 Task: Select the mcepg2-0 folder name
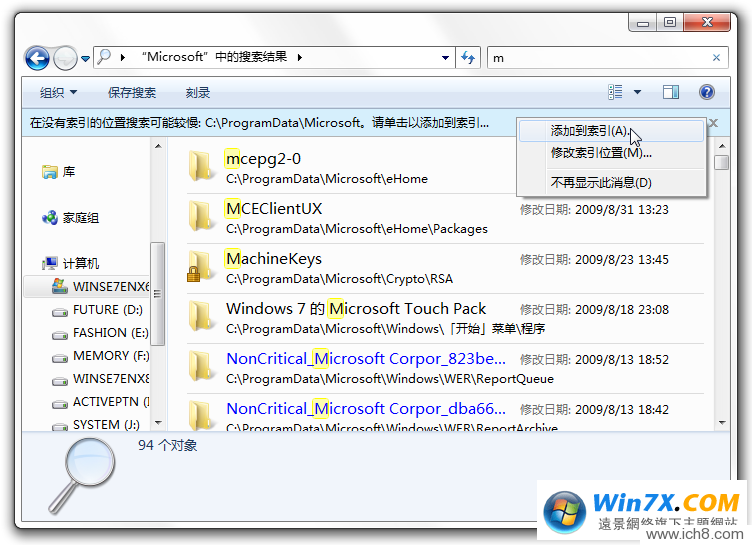pyautogui.click(x=263, y=159)
